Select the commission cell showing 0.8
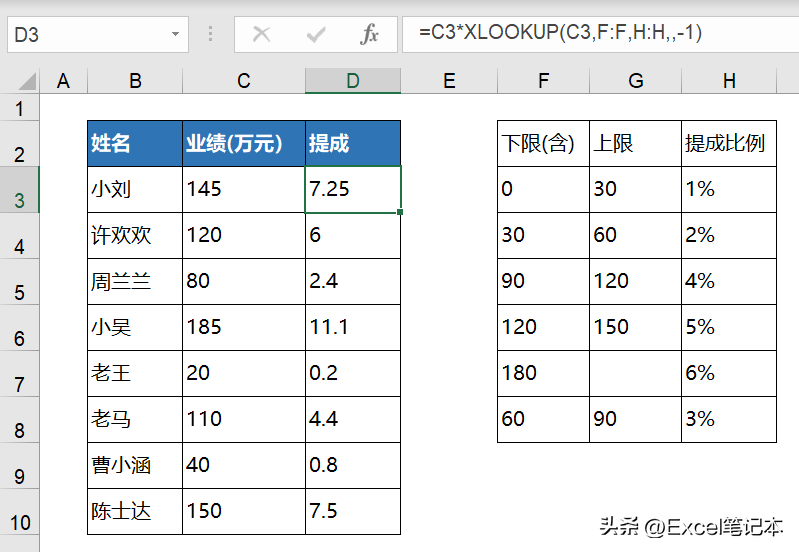Screen dimensions: 799x552 point(353,466)
